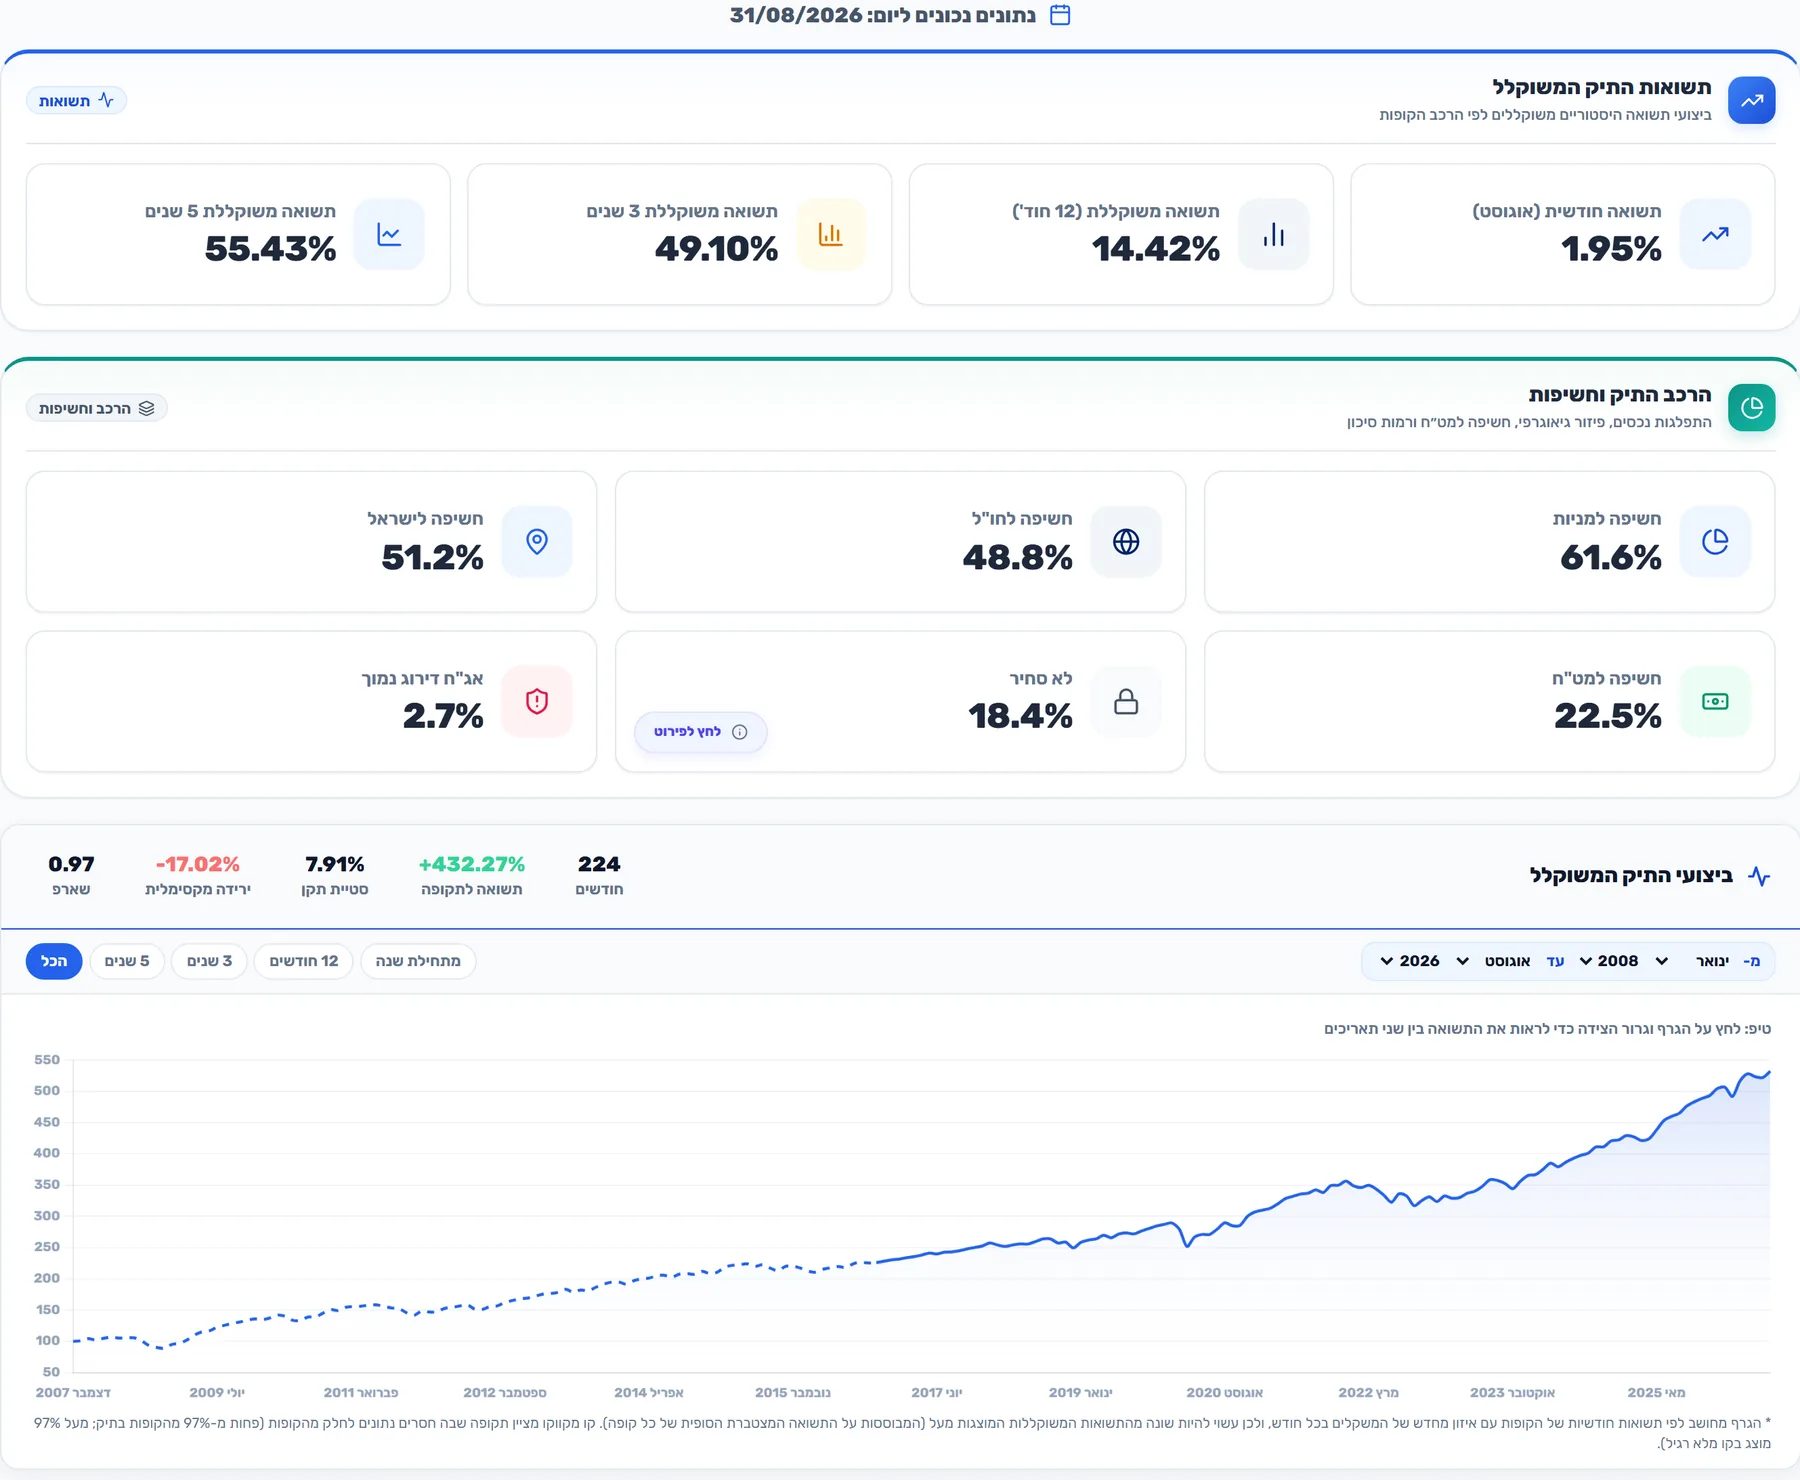Click the pulse icon beside ביצועי התיק המשוקלל
The image size is (1800, 1480).
[x=1759, y=876]
